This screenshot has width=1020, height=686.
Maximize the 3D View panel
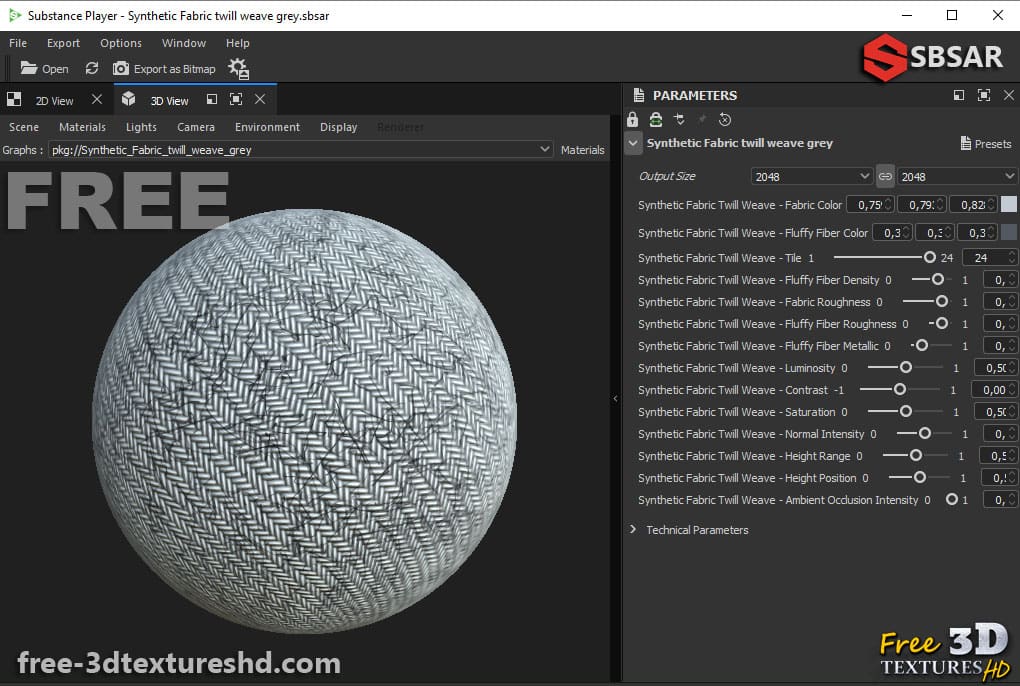point(236,99)
